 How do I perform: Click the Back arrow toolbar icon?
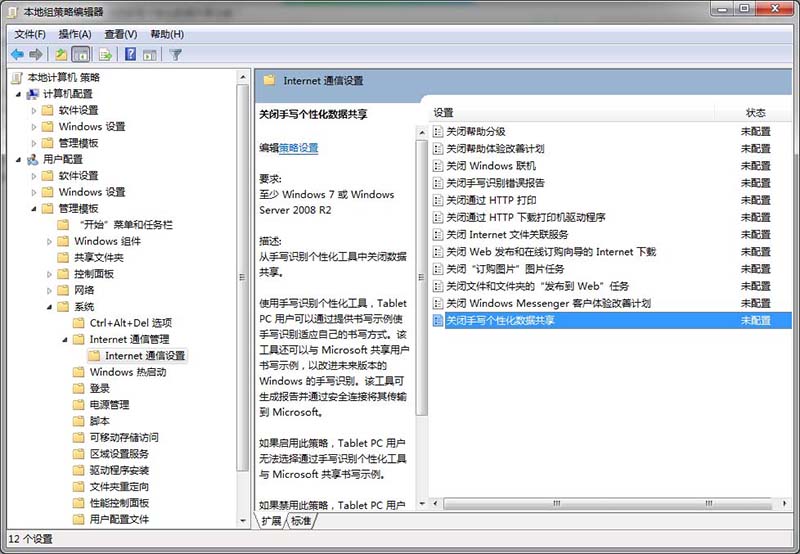click(x=17, y=54)
